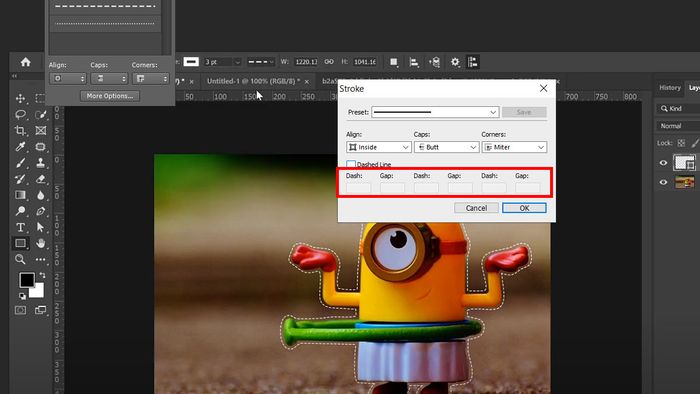Image resolution: width=700 pixels, height=394 pixels.
Task: Open the Caps dropdown in stroke popup
Action: tap(109, 79)
